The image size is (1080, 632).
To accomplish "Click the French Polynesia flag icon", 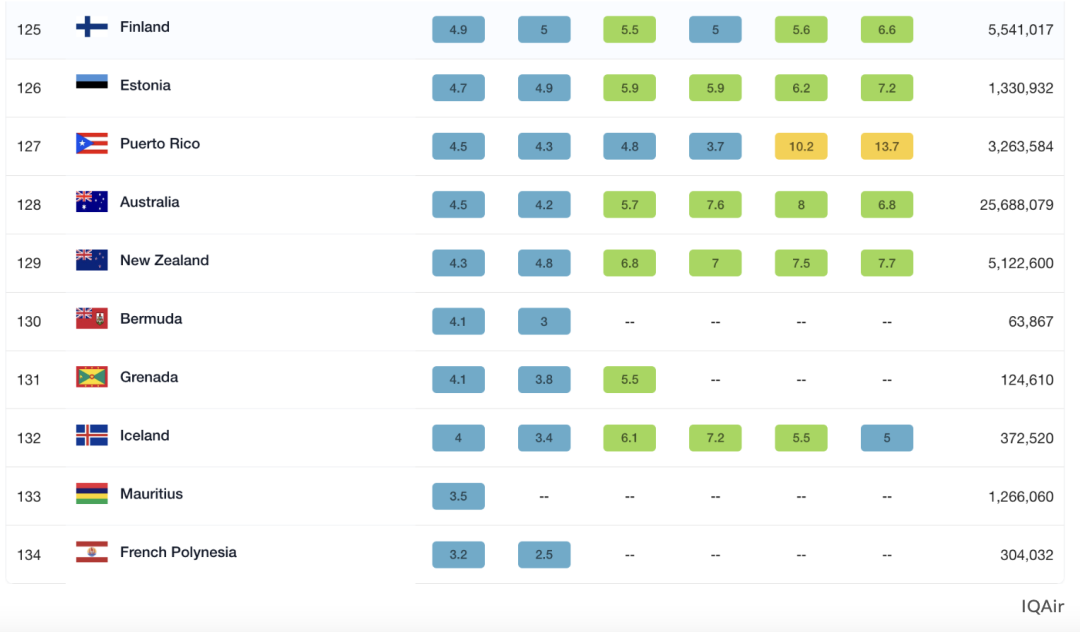I will click(x=92, y=552).
